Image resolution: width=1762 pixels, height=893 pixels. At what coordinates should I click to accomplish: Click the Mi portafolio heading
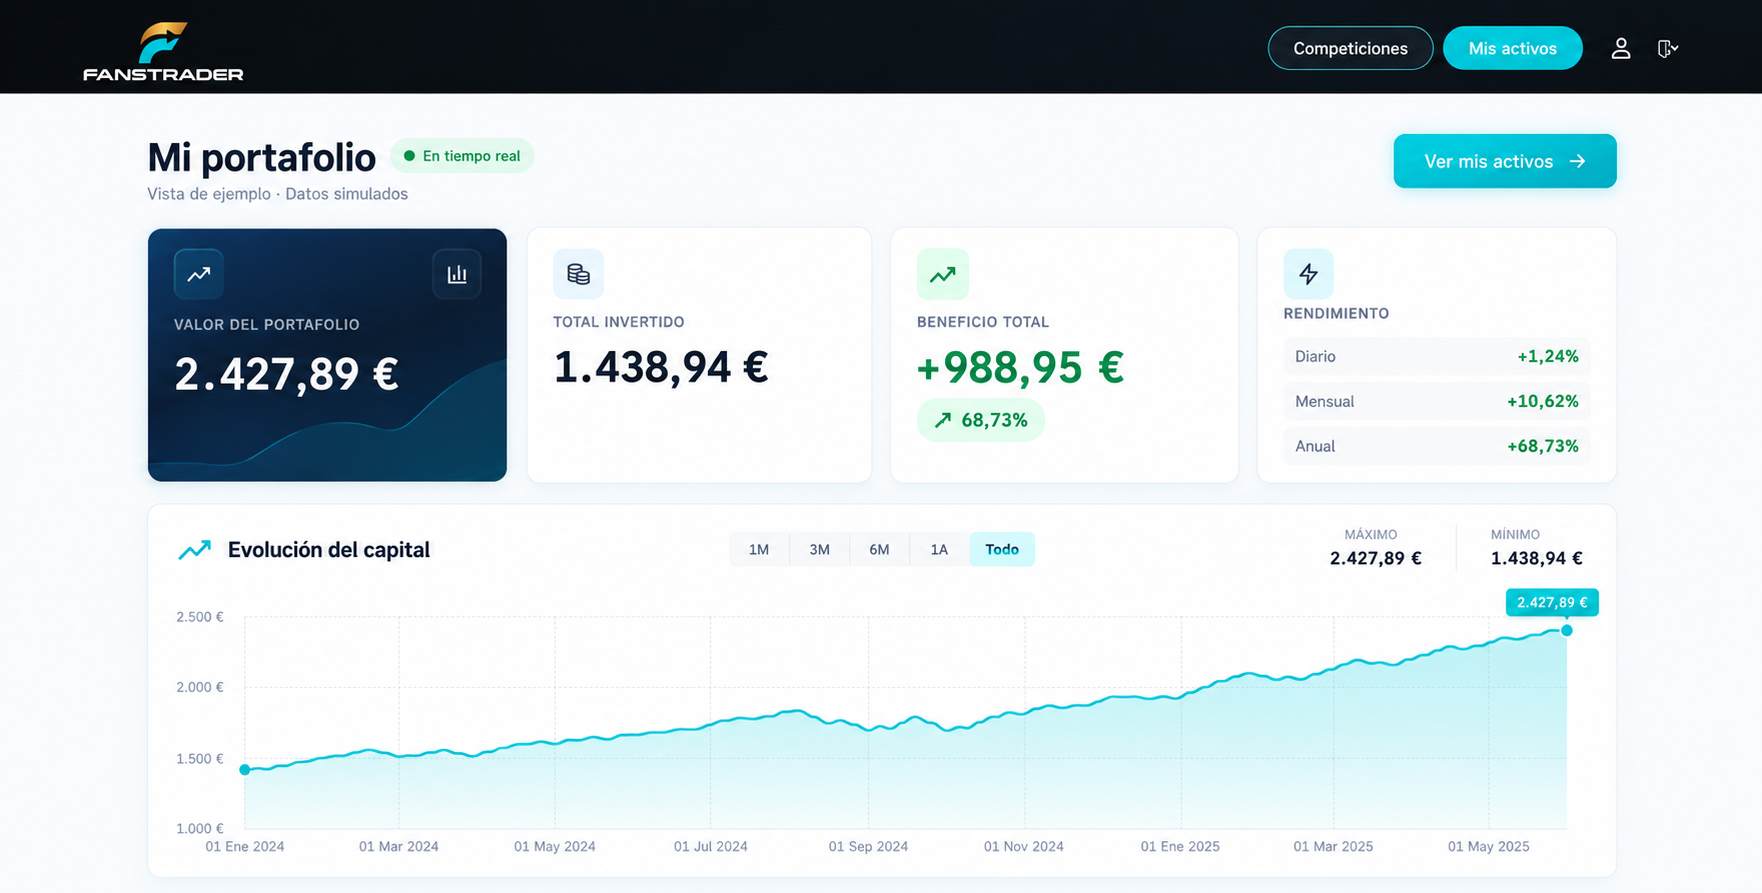click(262, 157)
